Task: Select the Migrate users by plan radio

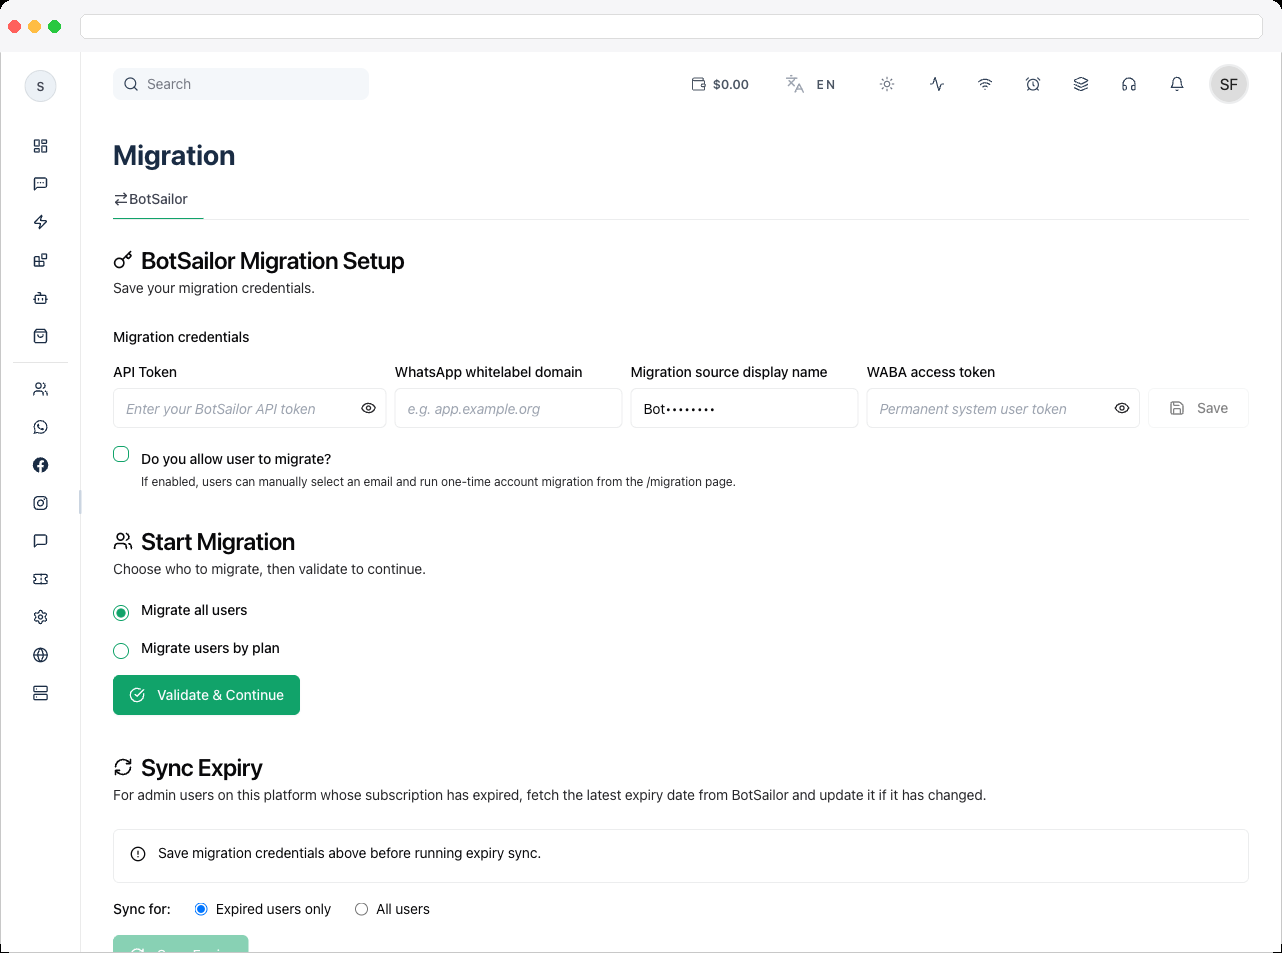Action: pyautogui.click(x=121, y=650)
